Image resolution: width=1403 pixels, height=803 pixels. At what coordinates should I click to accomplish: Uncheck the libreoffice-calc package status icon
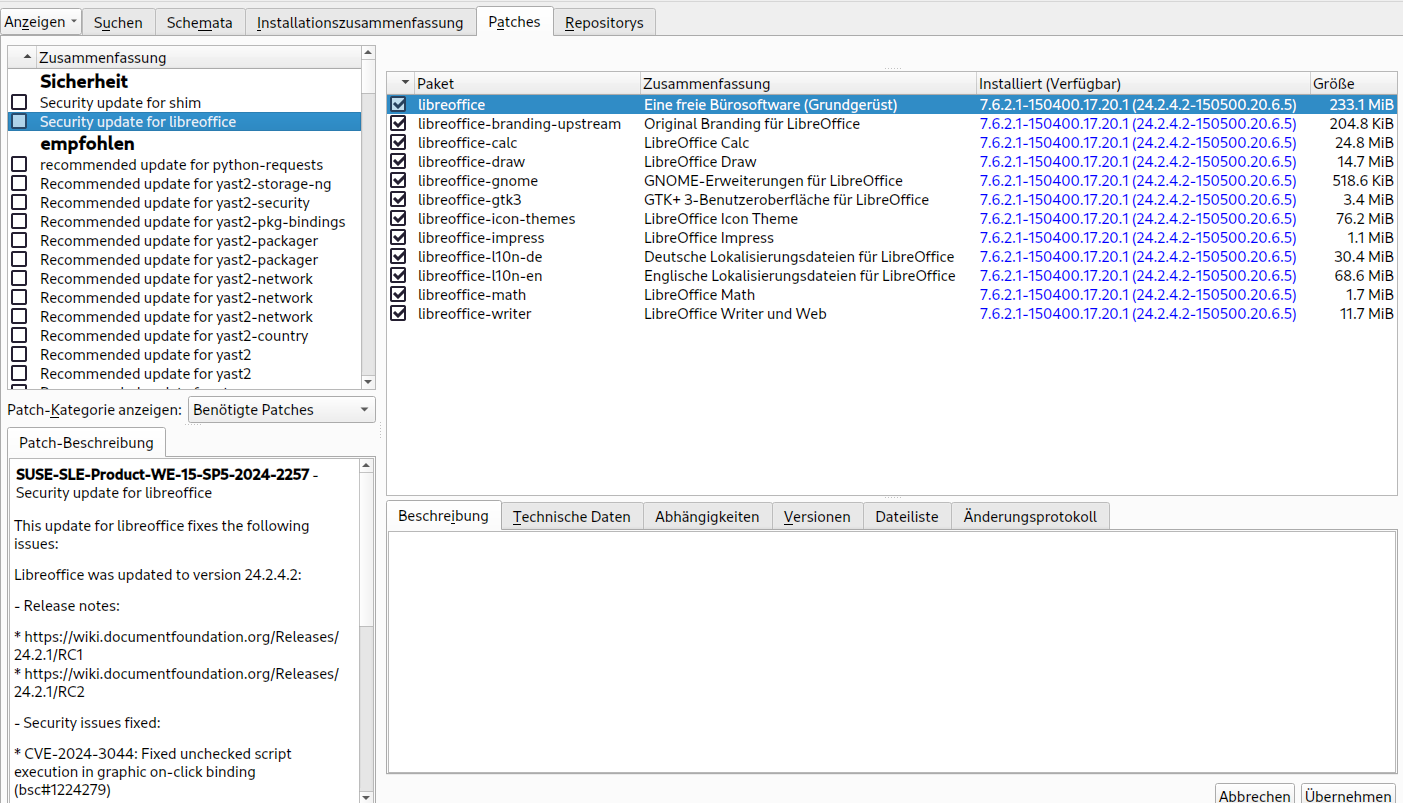(x=399, y=143)
